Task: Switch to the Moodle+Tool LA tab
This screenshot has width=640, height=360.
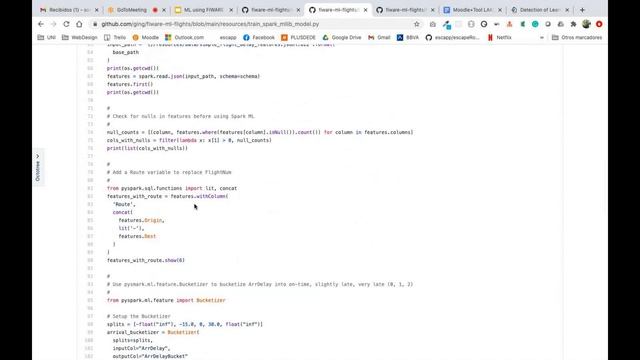Action: point(472,10)
